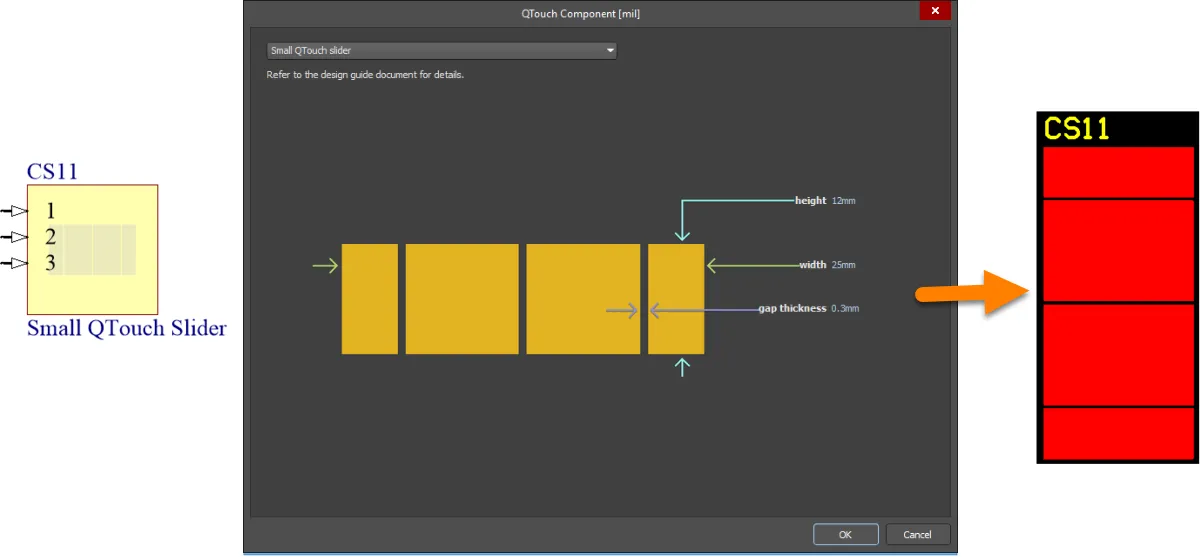Select the 'Small QTouch Slider' schematic comment
Image resolution: width=1200 pixels, height=557 pixels.
pyautogui.click(x=127, y=328)
